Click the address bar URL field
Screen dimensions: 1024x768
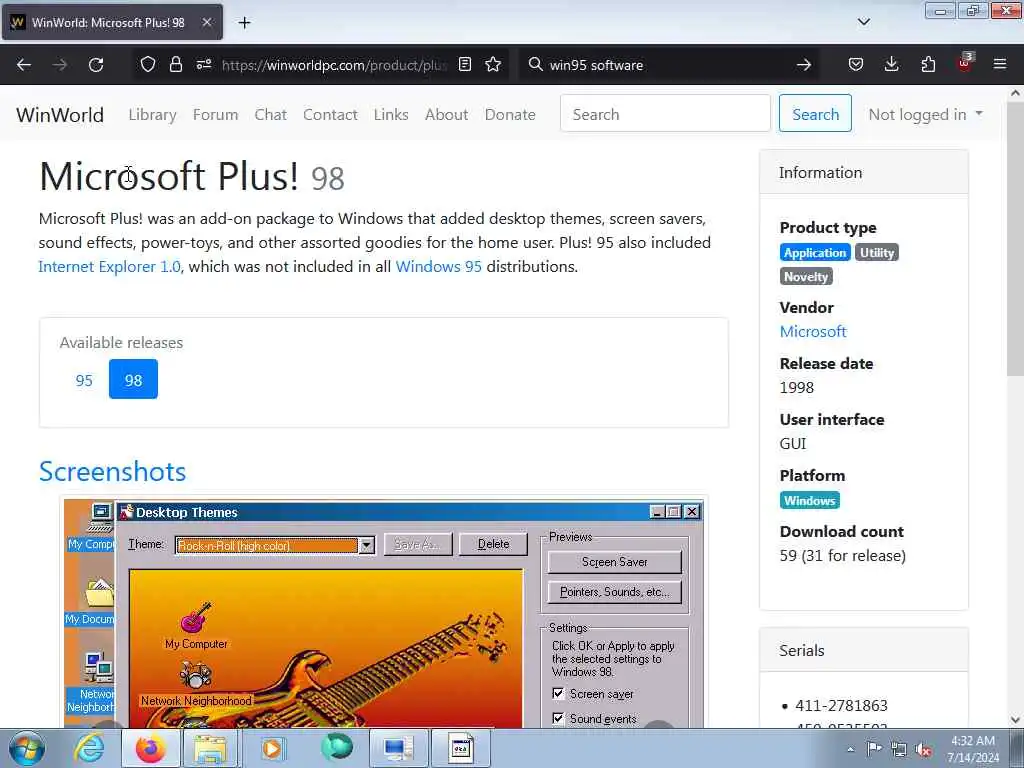click(x=334, y=65)
